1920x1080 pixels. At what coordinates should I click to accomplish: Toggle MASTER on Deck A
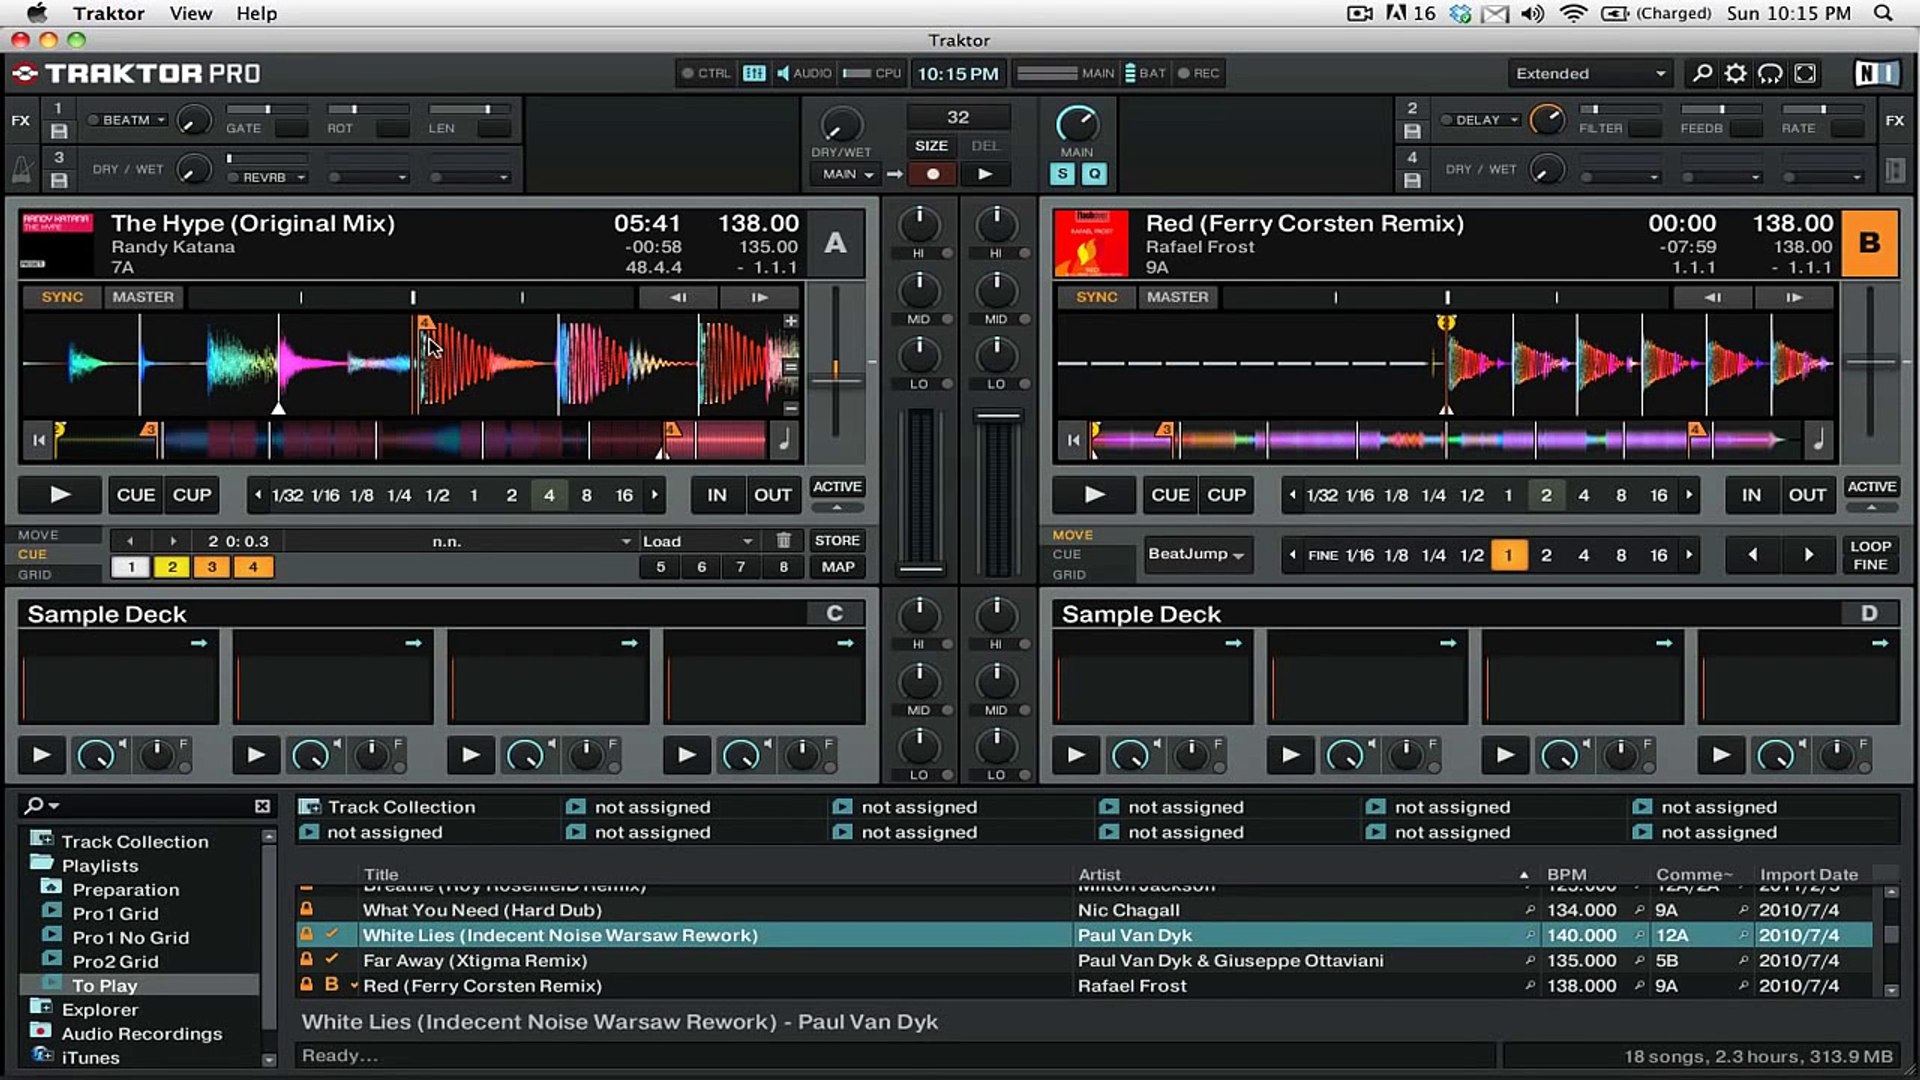pyautogui.click(x=143, y=297)
